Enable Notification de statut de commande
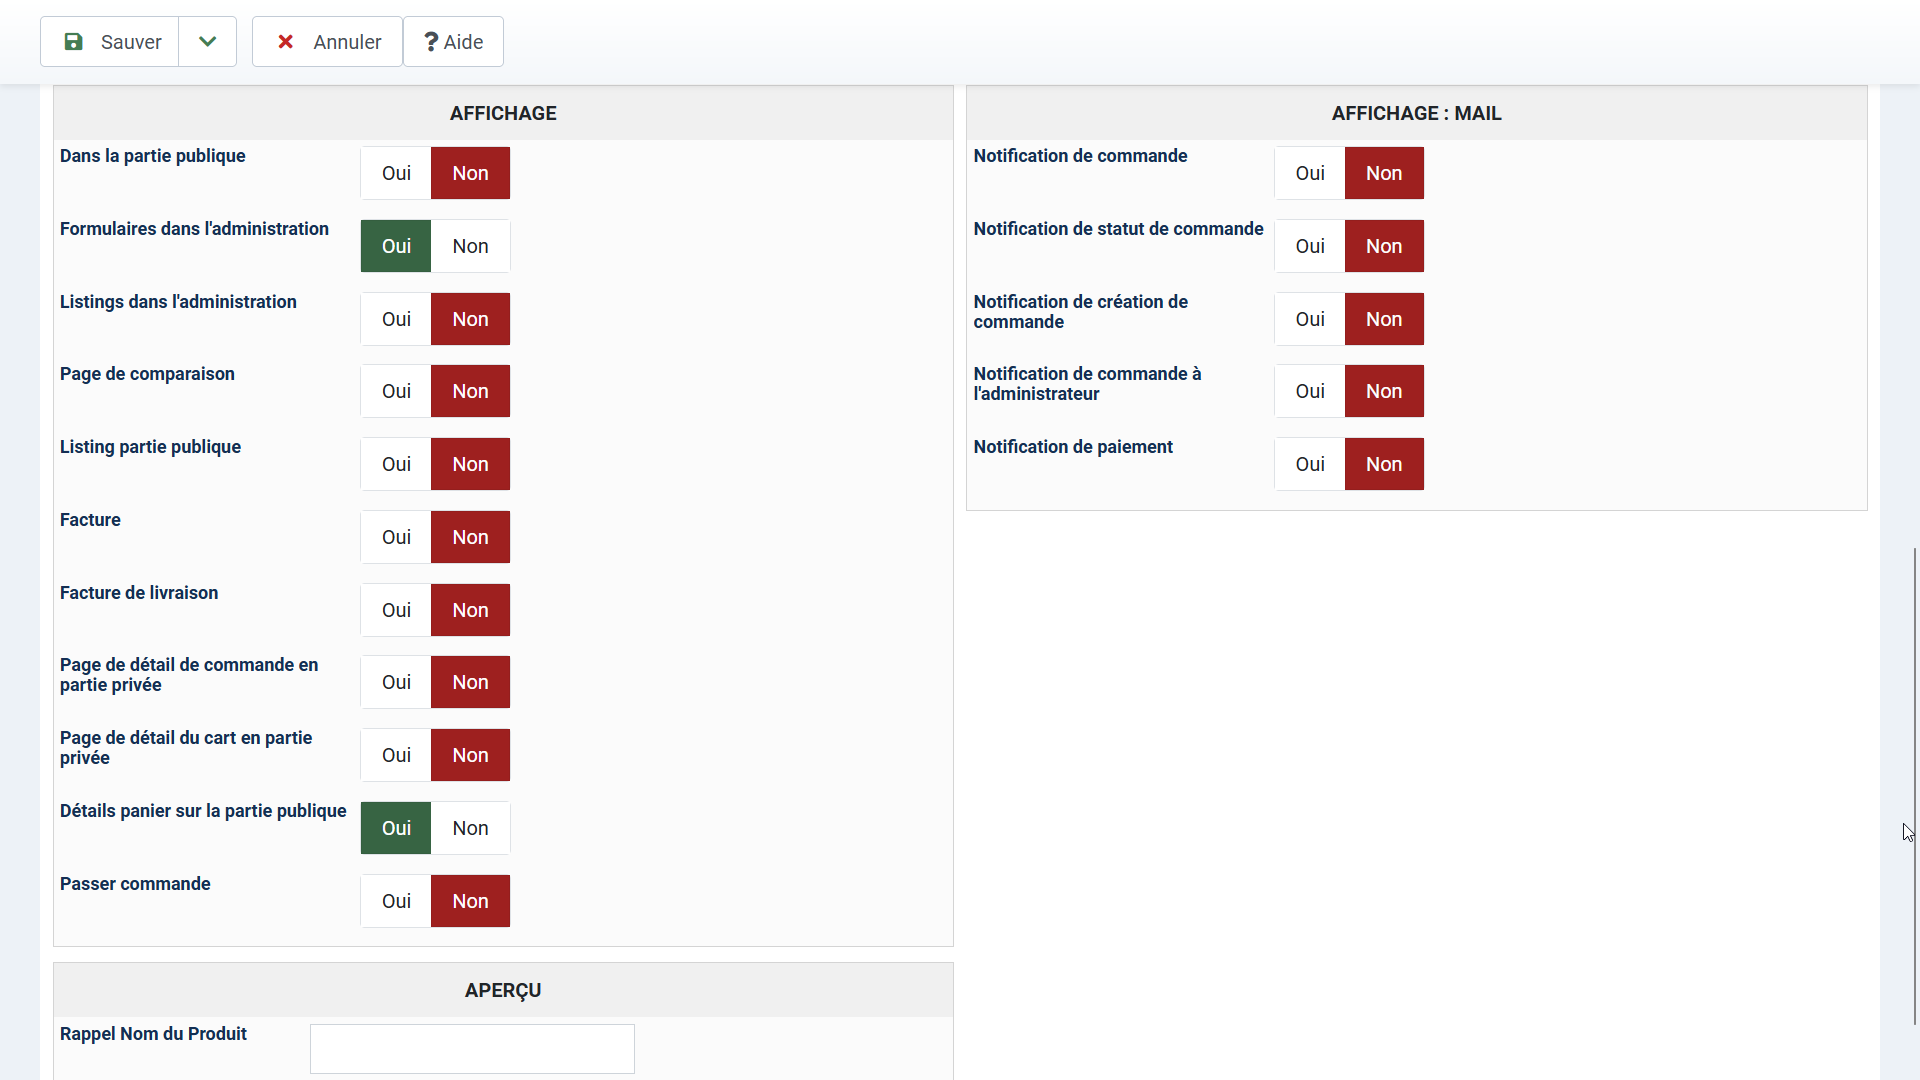Screen dimensions: 1920x1080 (1310, 246)
